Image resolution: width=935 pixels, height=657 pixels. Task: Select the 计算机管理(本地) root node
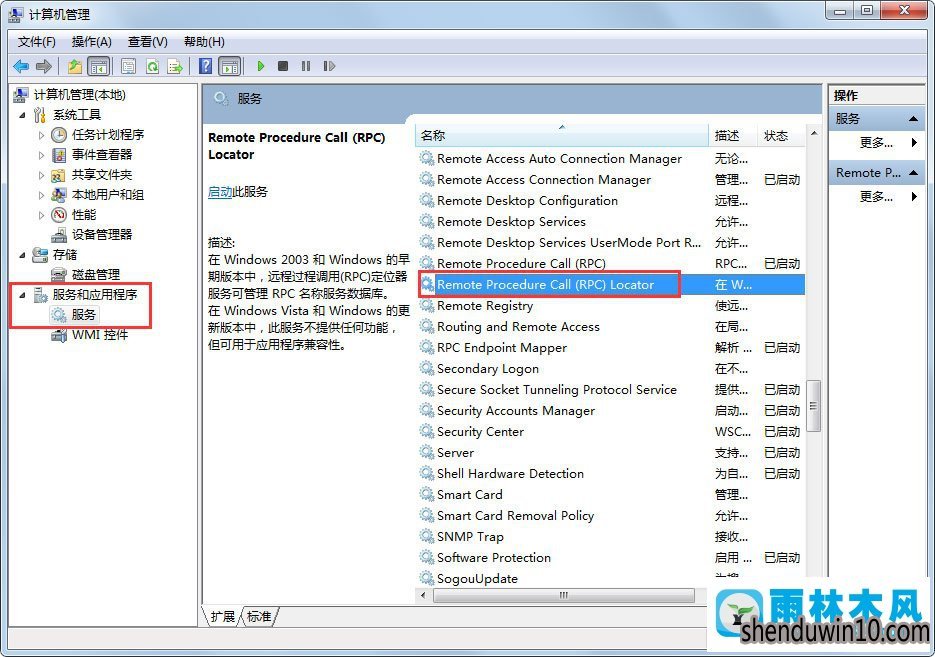(x=79, y=95)
